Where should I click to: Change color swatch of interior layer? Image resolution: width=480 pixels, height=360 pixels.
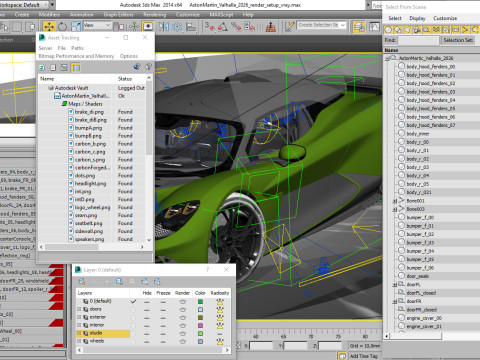(x=200, y=326)
